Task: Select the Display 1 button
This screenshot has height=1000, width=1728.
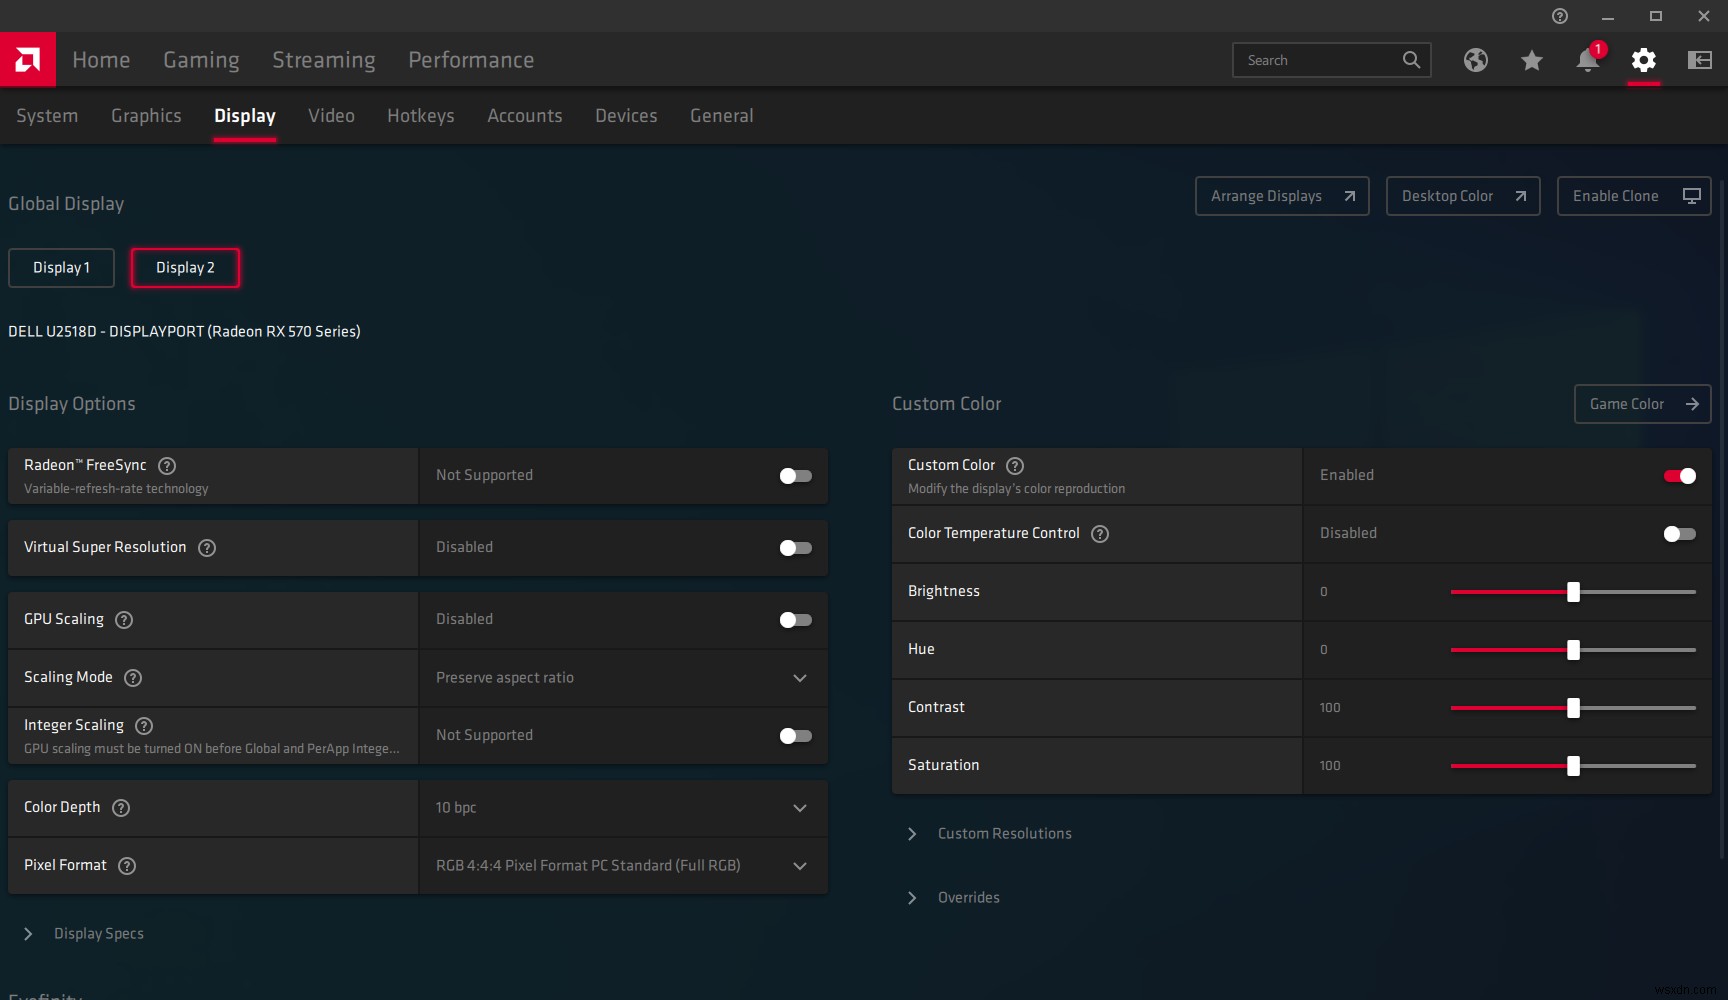Action: coord(61,268)
